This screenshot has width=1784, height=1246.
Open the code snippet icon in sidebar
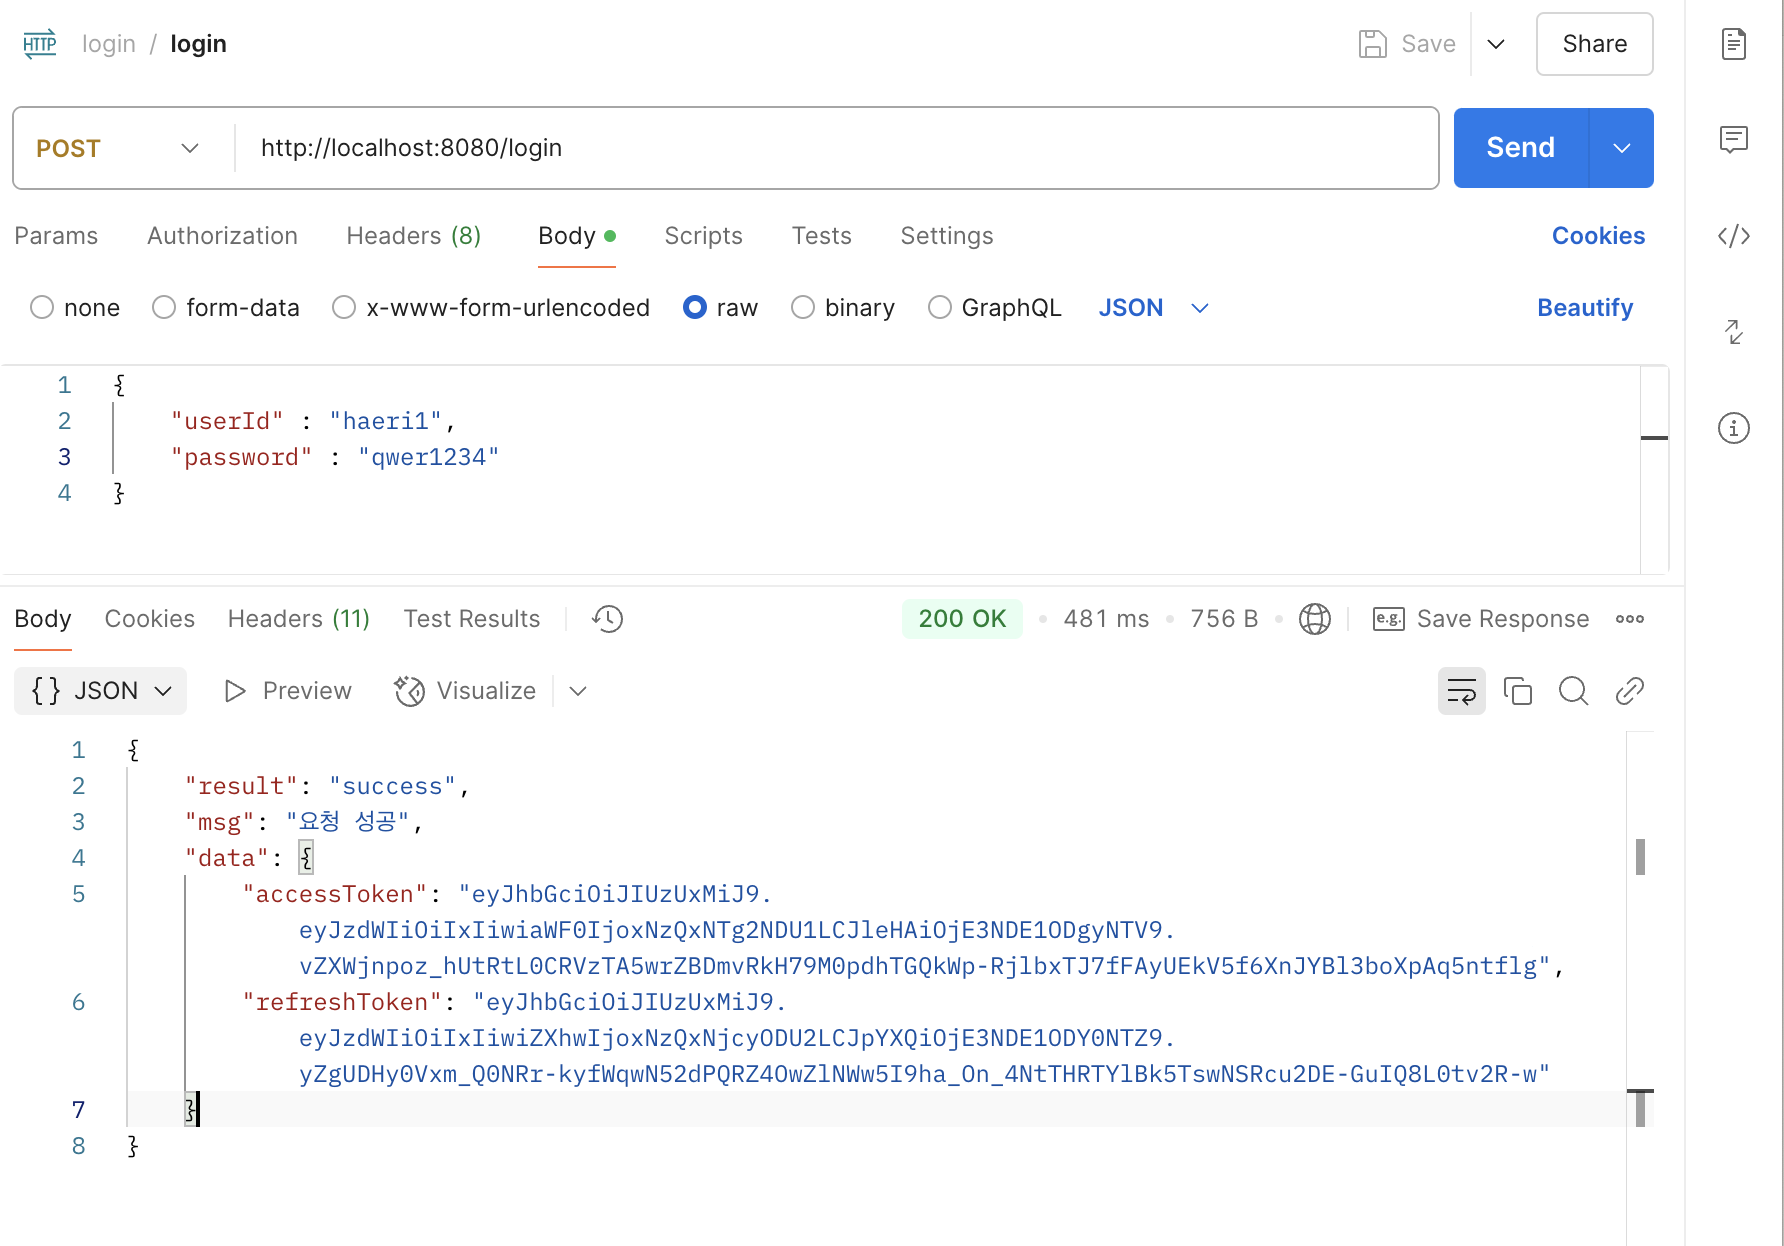click(1734, 236)
